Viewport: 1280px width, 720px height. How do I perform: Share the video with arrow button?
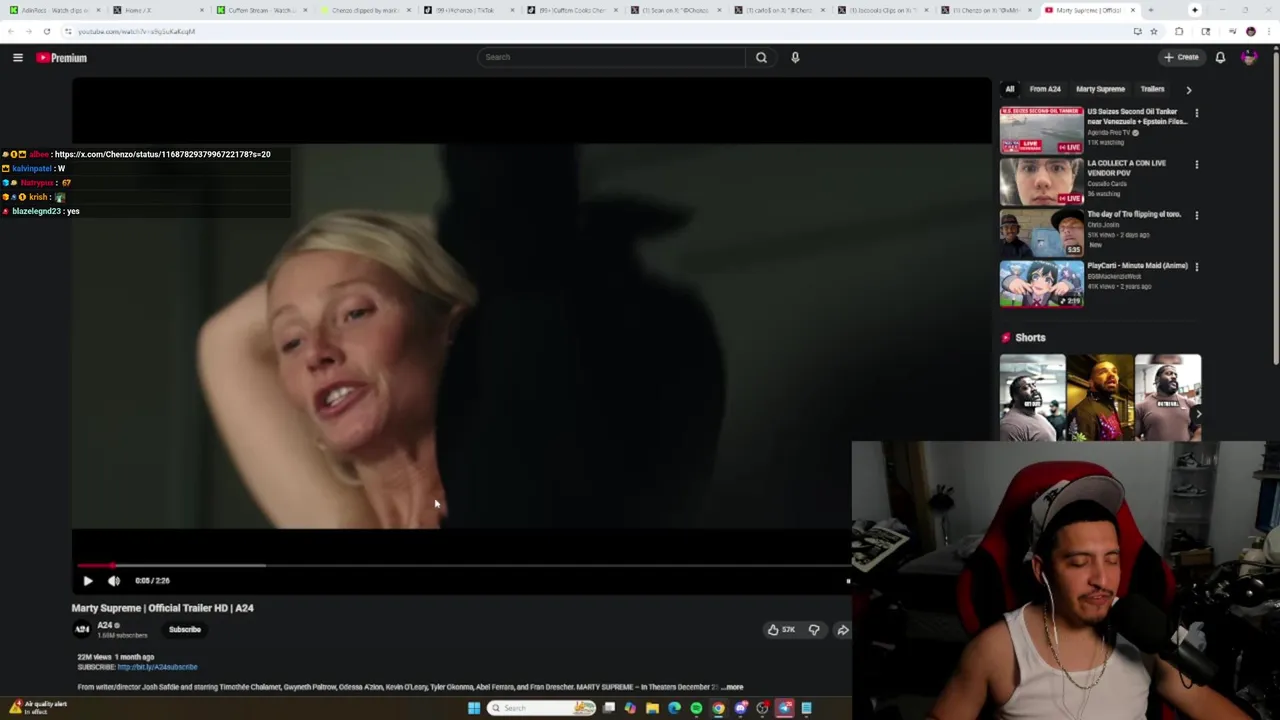coord(842,629)
